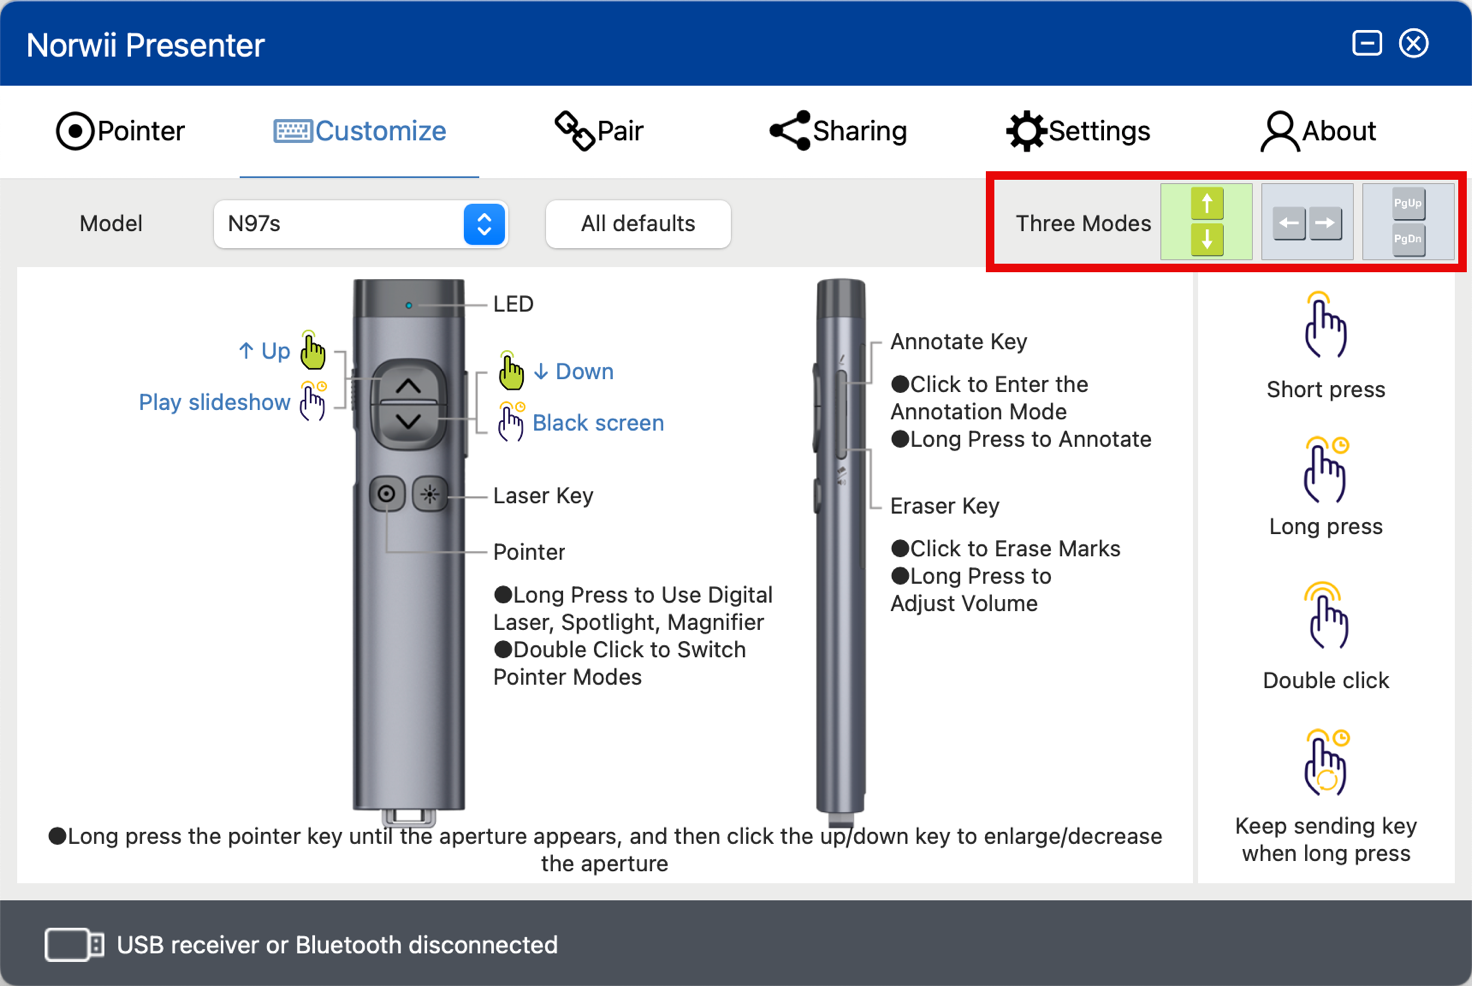
Task: Click the pointer key on the presenter
Action: pyautogui.click(x=386, y=494)
